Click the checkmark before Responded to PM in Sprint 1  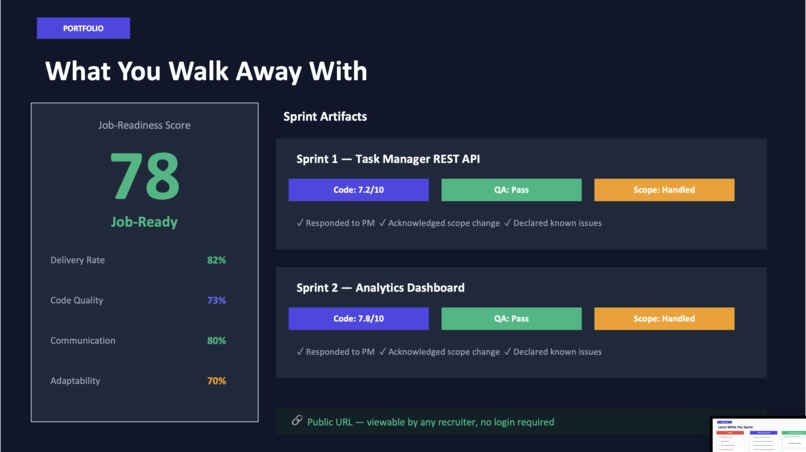pyautogui.click(x=300, y=223)
